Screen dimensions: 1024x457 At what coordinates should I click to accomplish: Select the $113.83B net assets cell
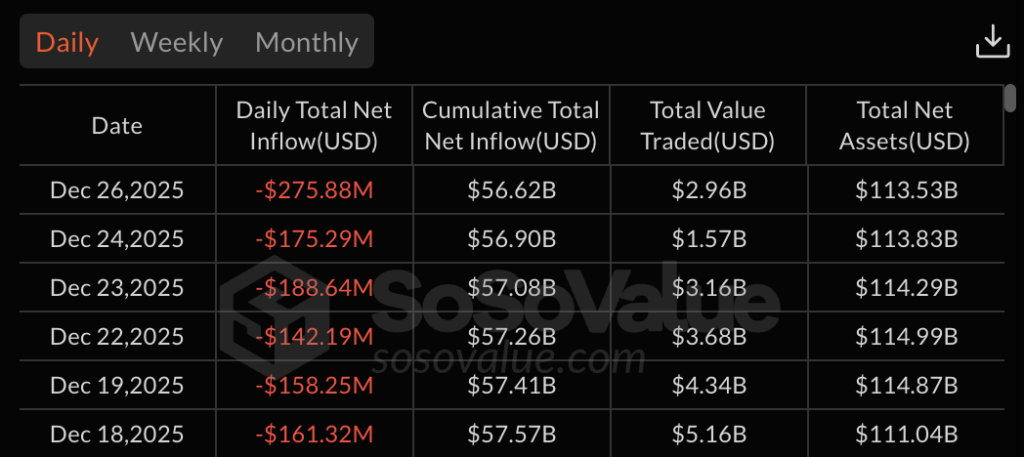907,239
